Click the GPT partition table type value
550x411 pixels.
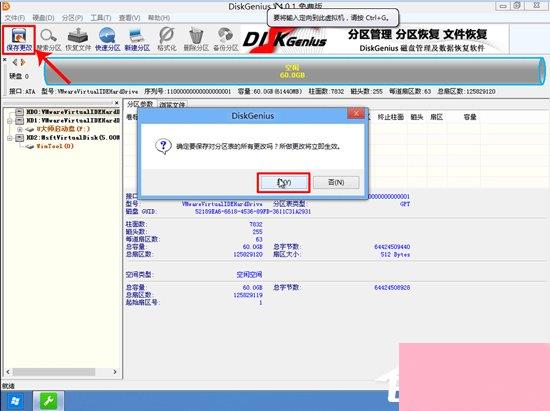pyautogui.click(x=405, y=204)
